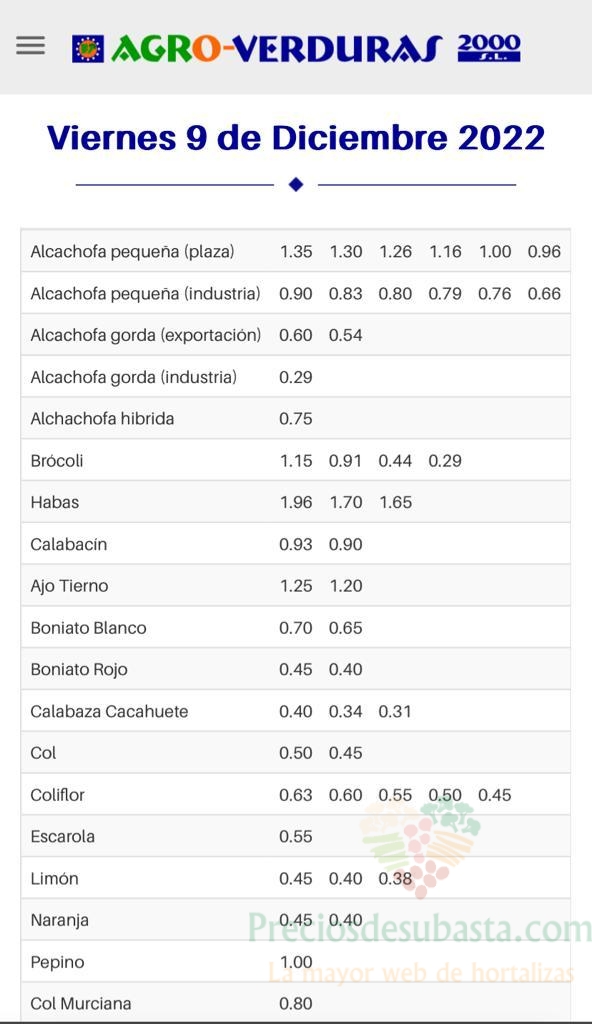Click the EU flag emblem icon

(88, 49)
